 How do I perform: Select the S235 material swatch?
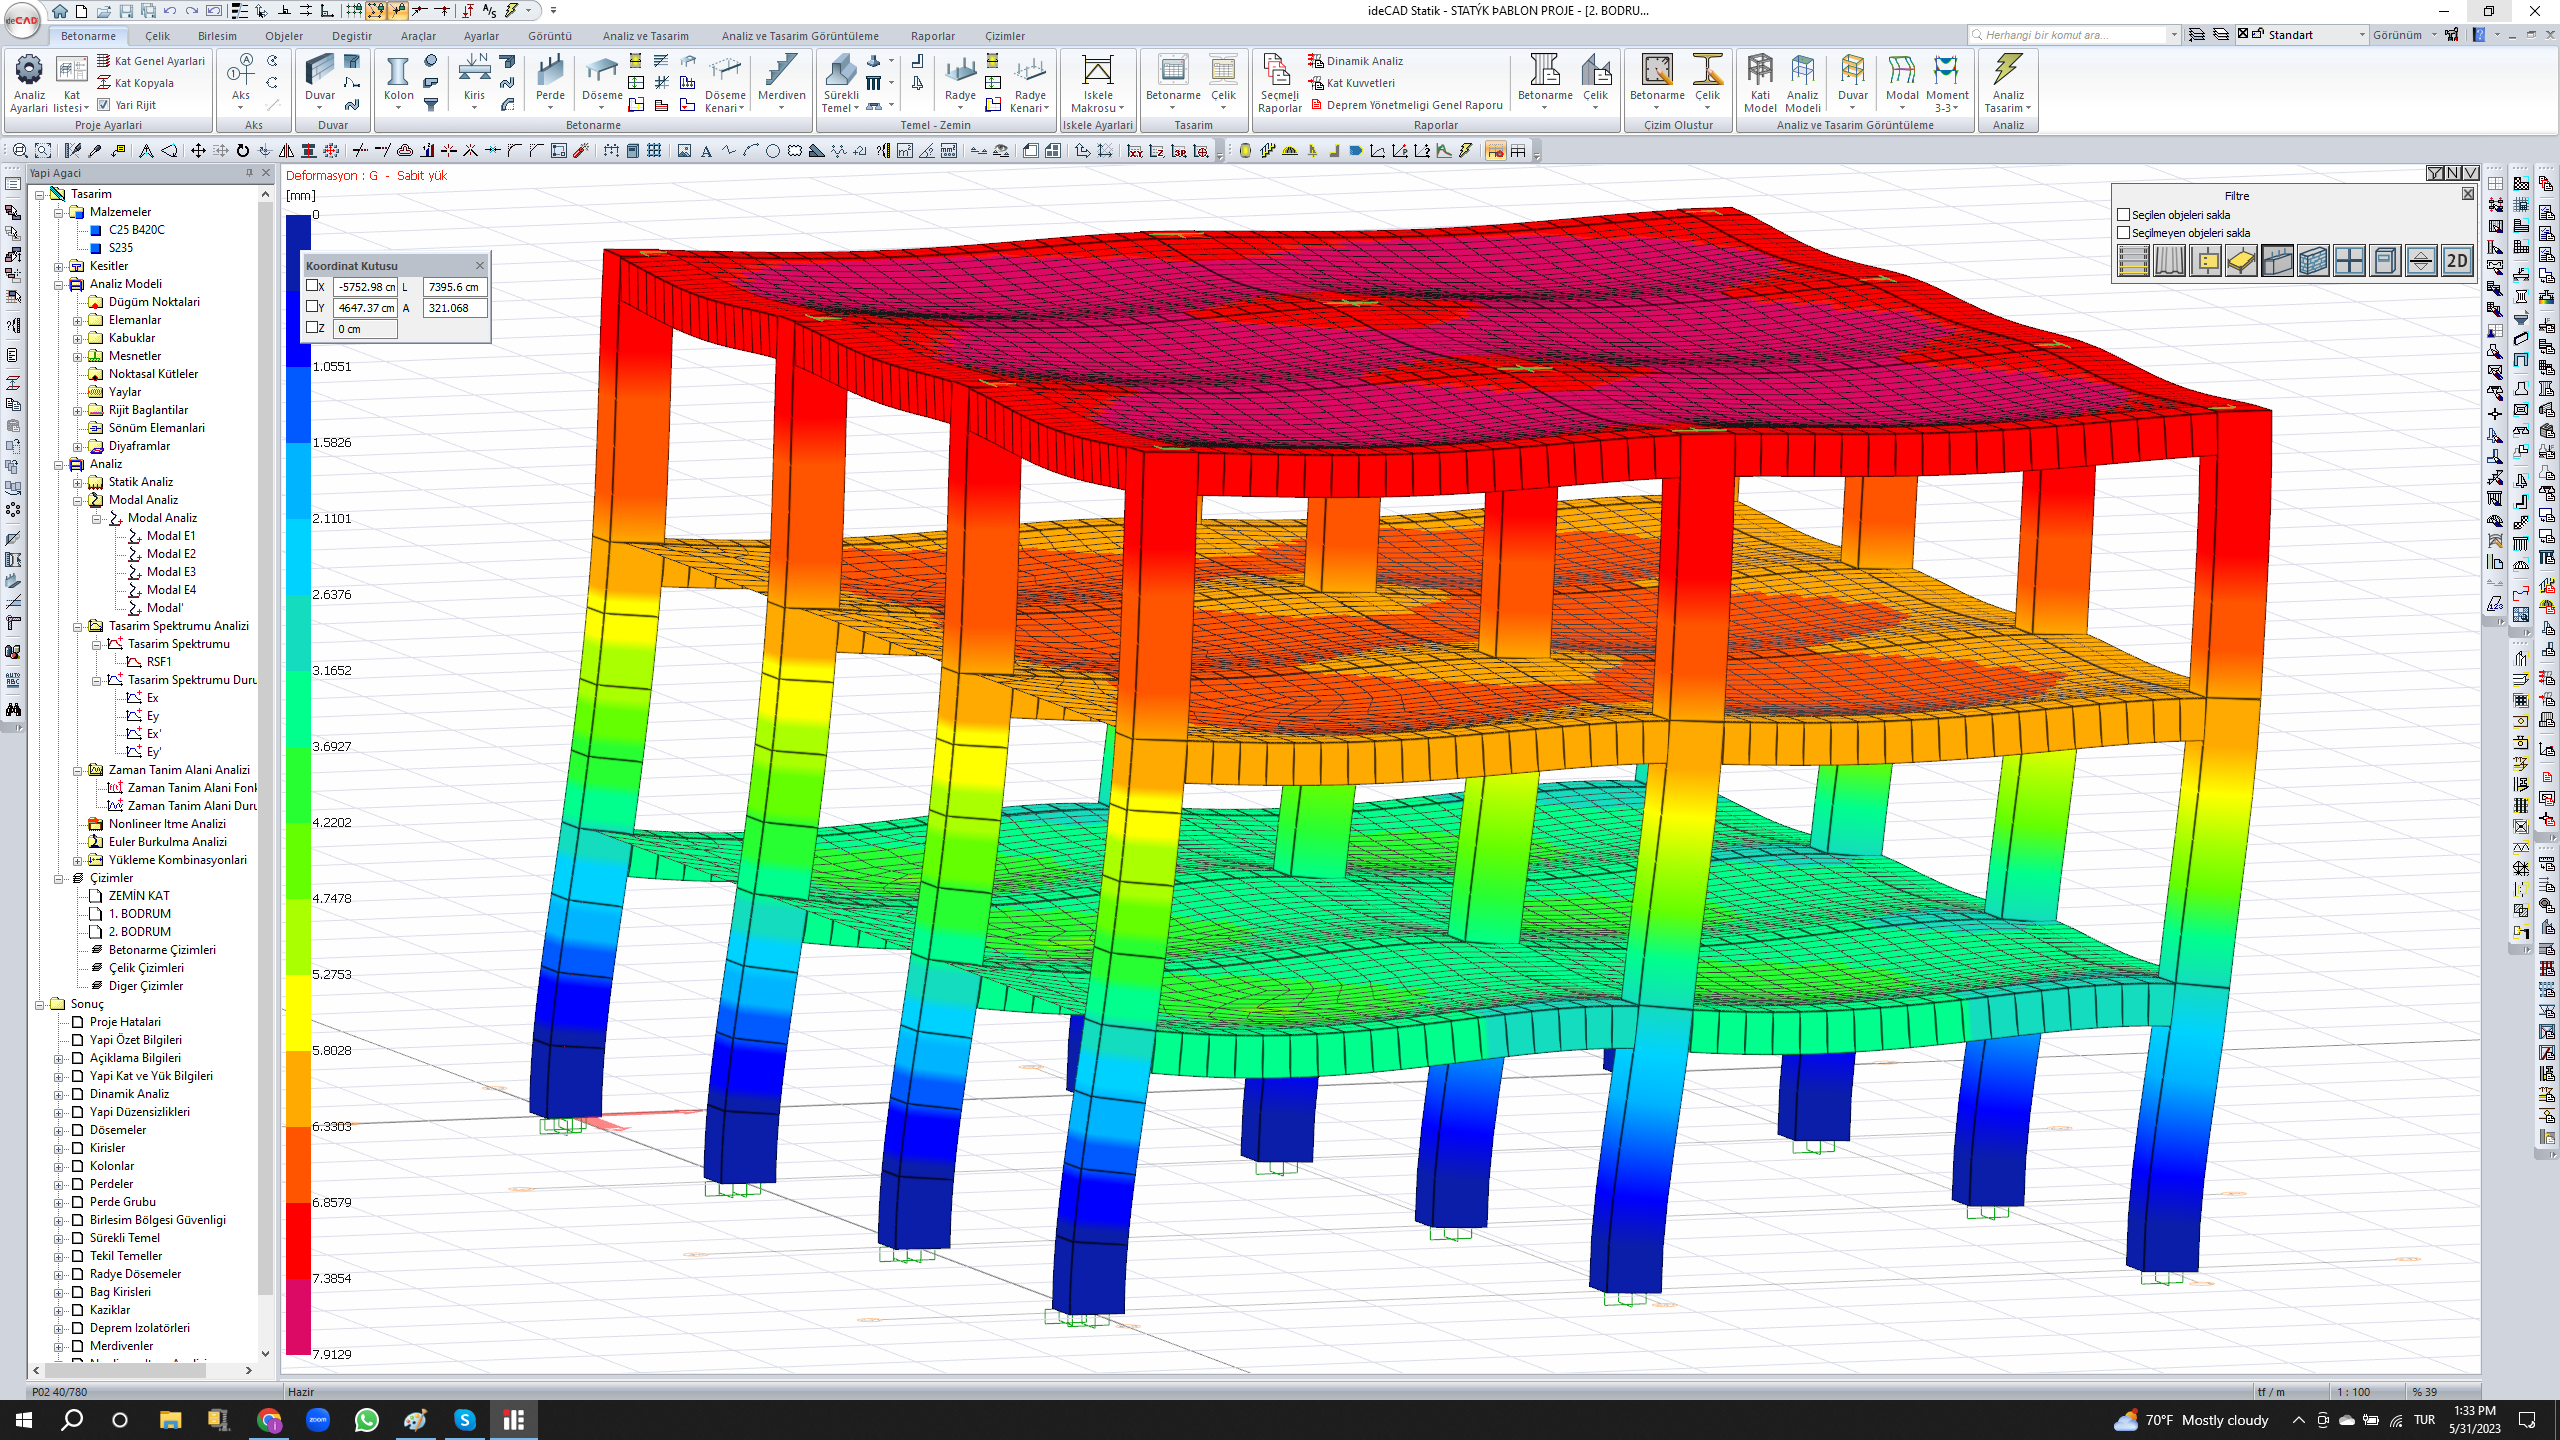(96, 248)
